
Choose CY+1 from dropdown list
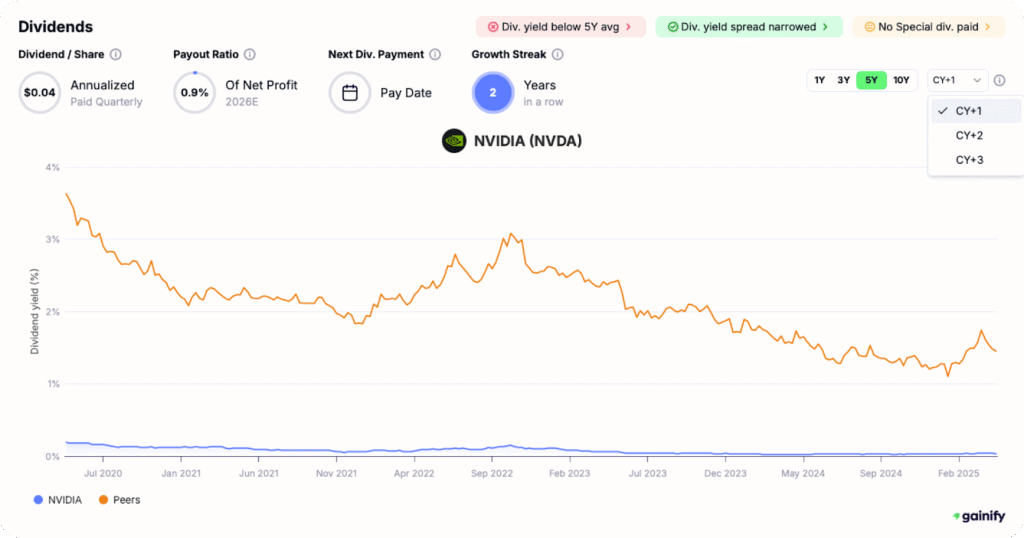coord(976,111)
